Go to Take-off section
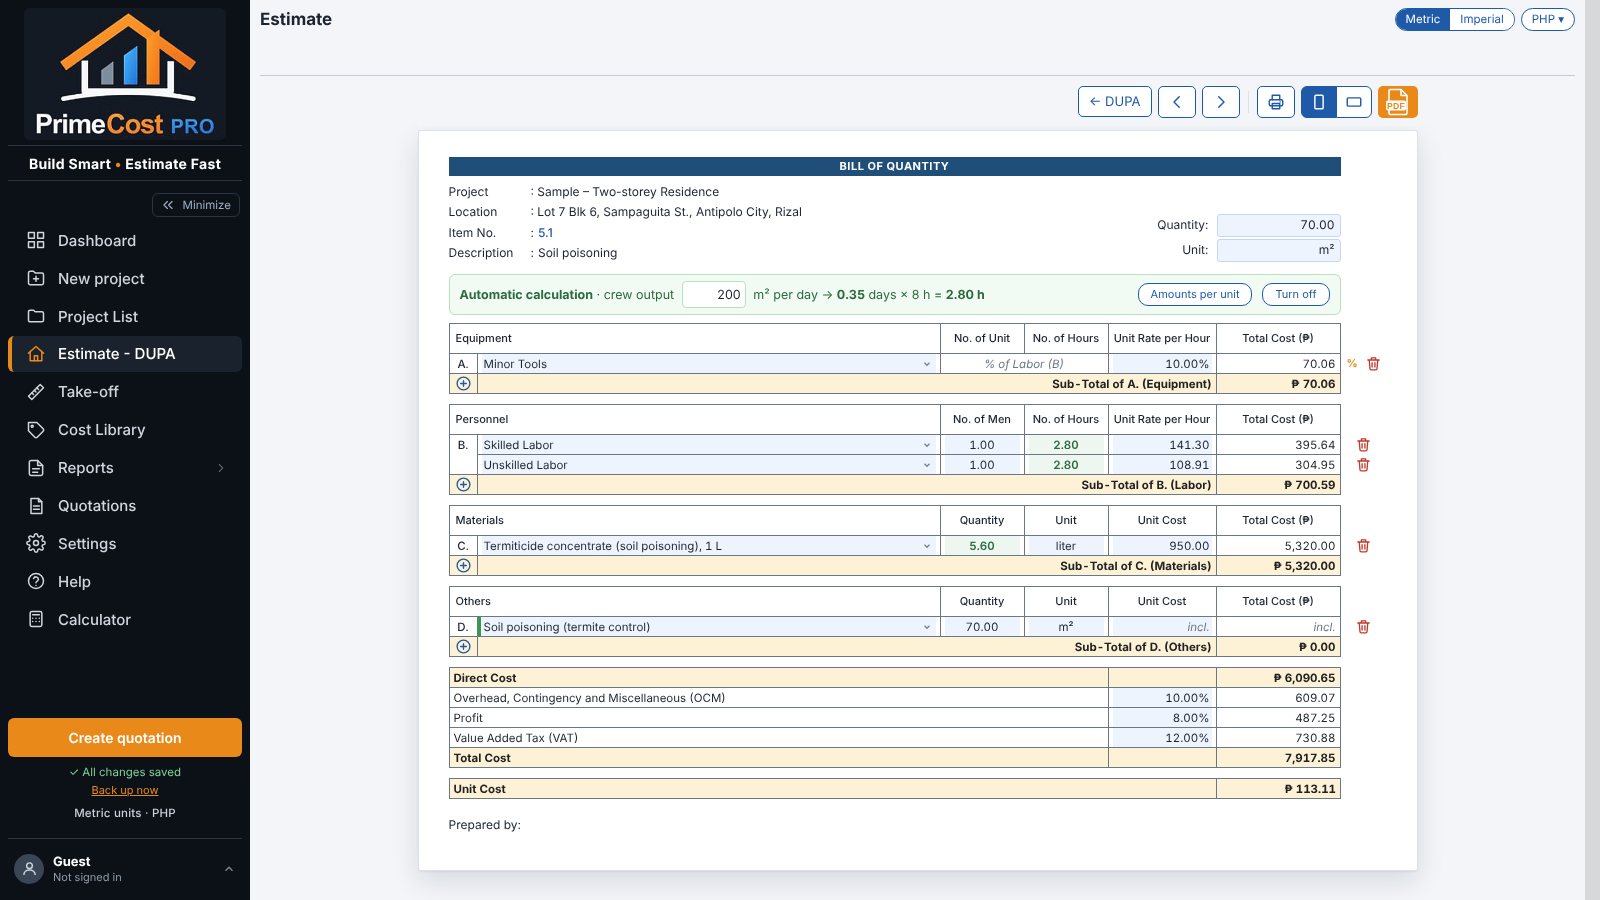 pos(125,392)
